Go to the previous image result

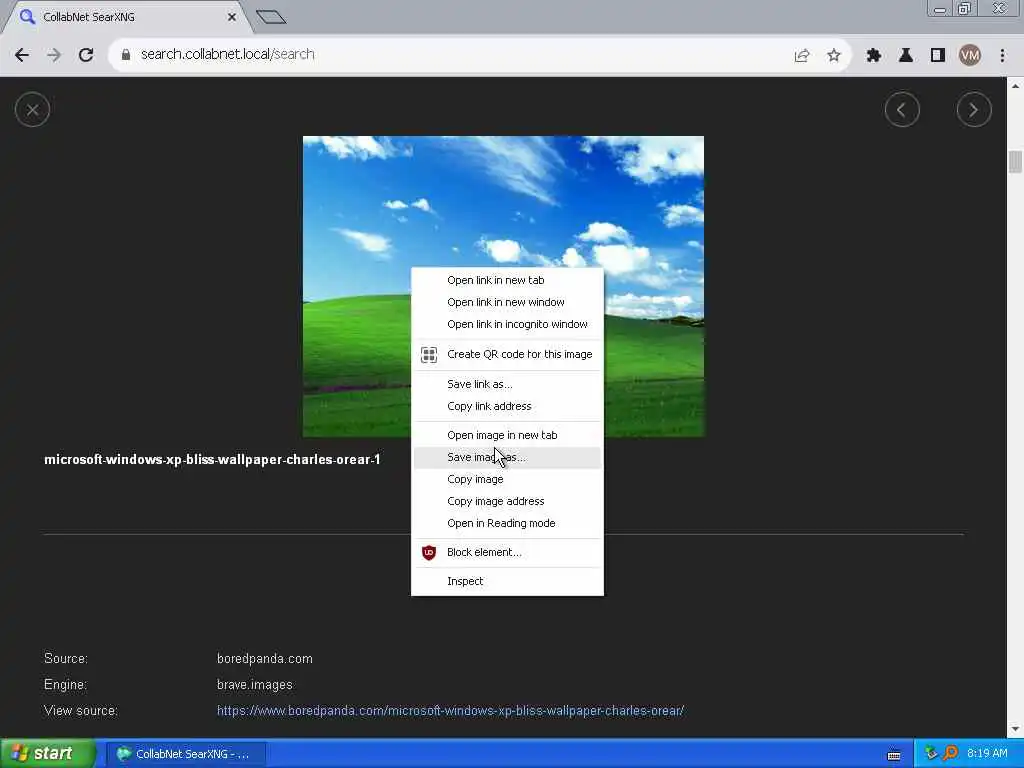[902, 110]
